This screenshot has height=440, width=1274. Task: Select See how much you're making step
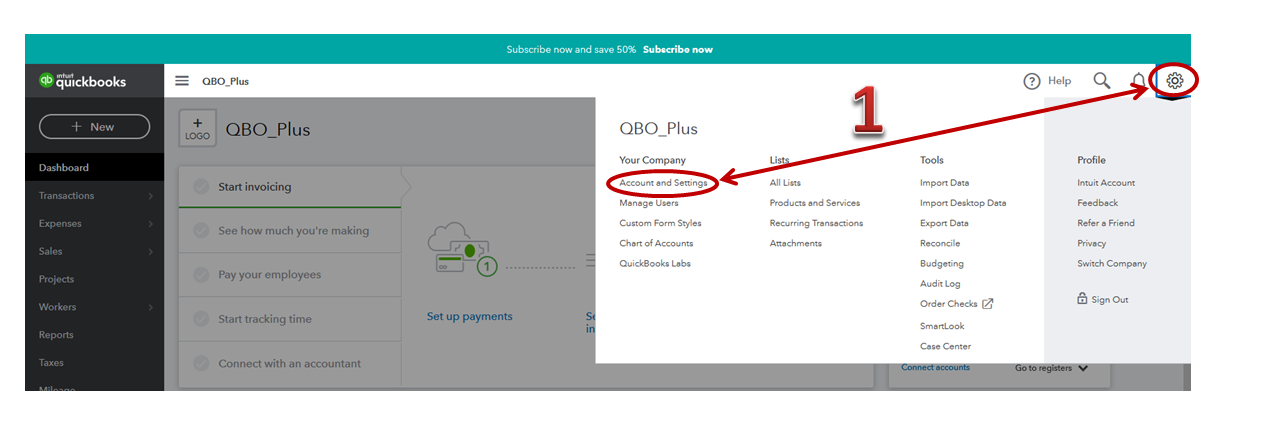pyautogui.click(x=290, y=231)
